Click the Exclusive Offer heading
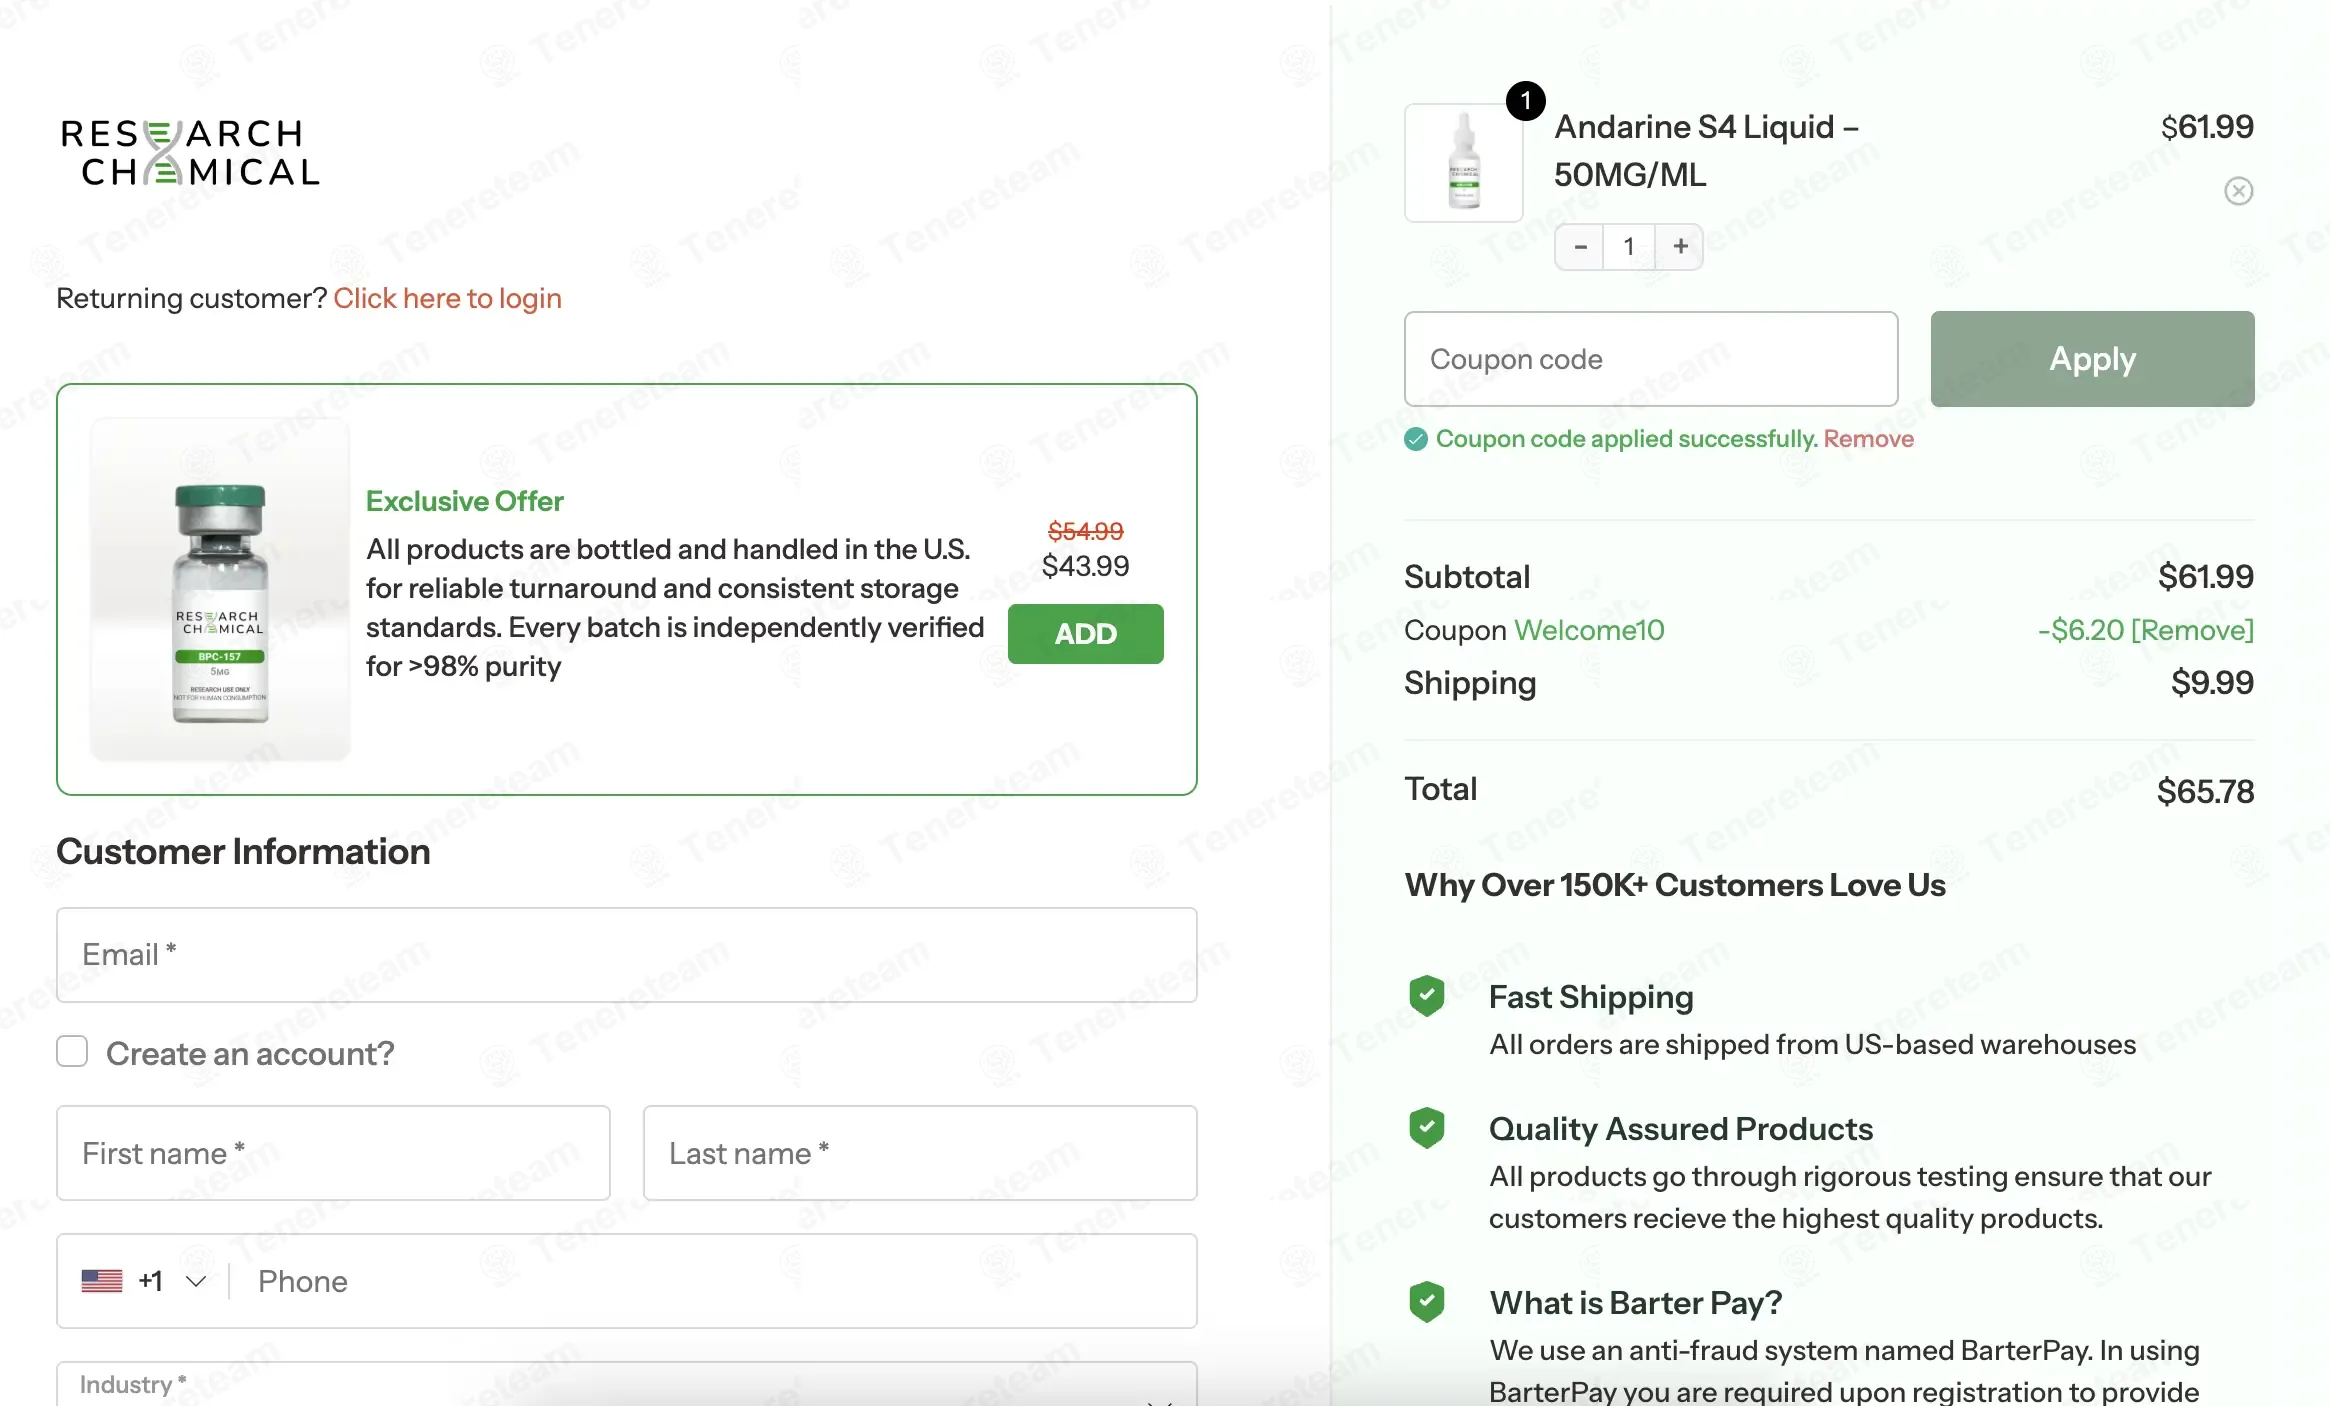This screenshot has width=2330, height=1406. pyautogui.click(x=464, y=501)
